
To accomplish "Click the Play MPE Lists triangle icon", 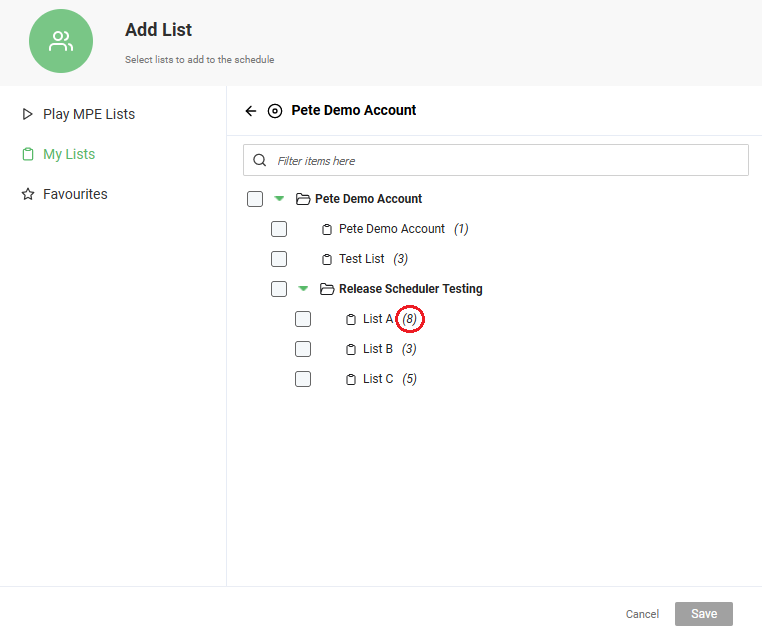I will coord(28,114).
